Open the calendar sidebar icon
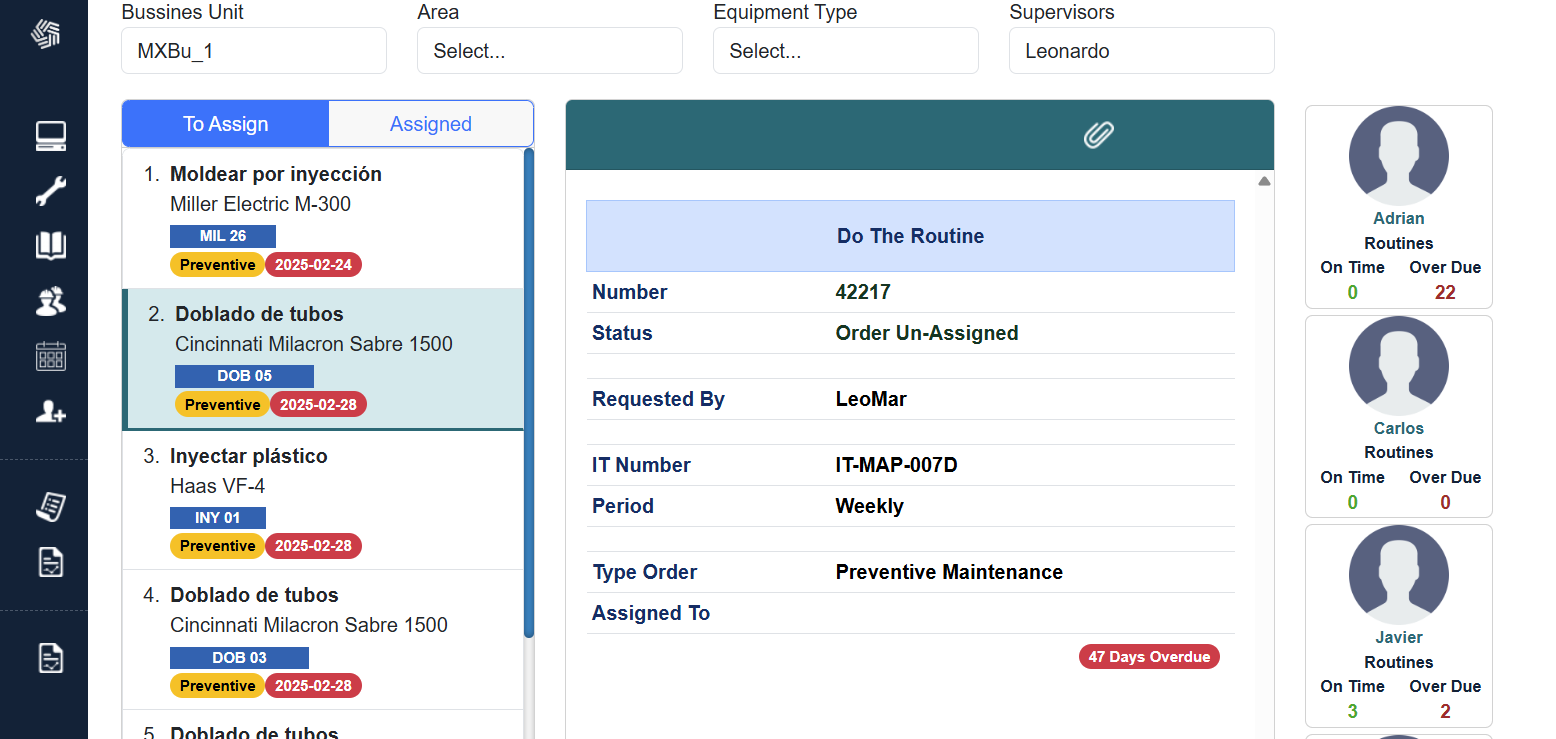 point(51,356)
